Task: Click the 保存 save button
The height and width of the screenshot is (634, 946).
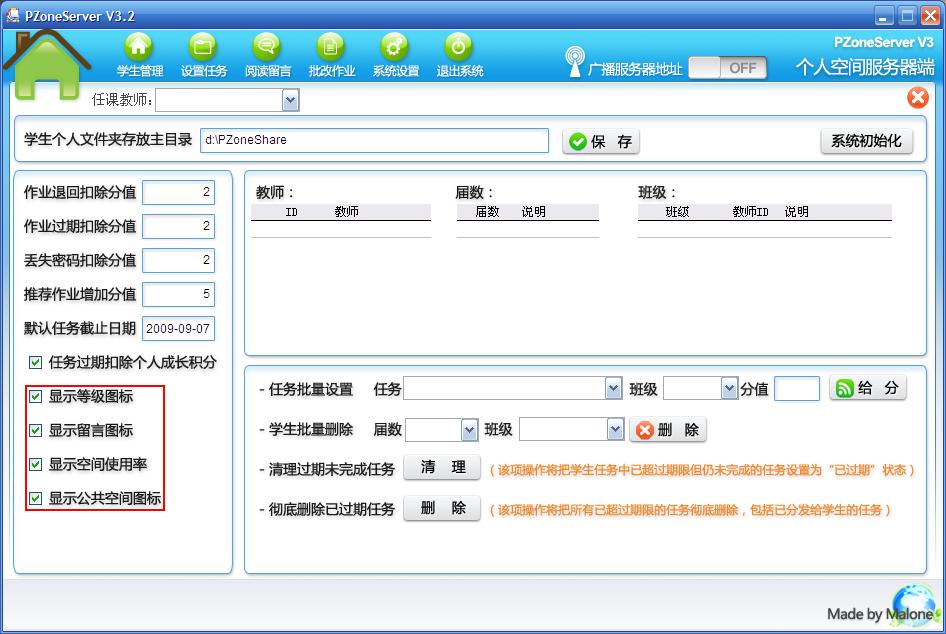Action: 601,142
